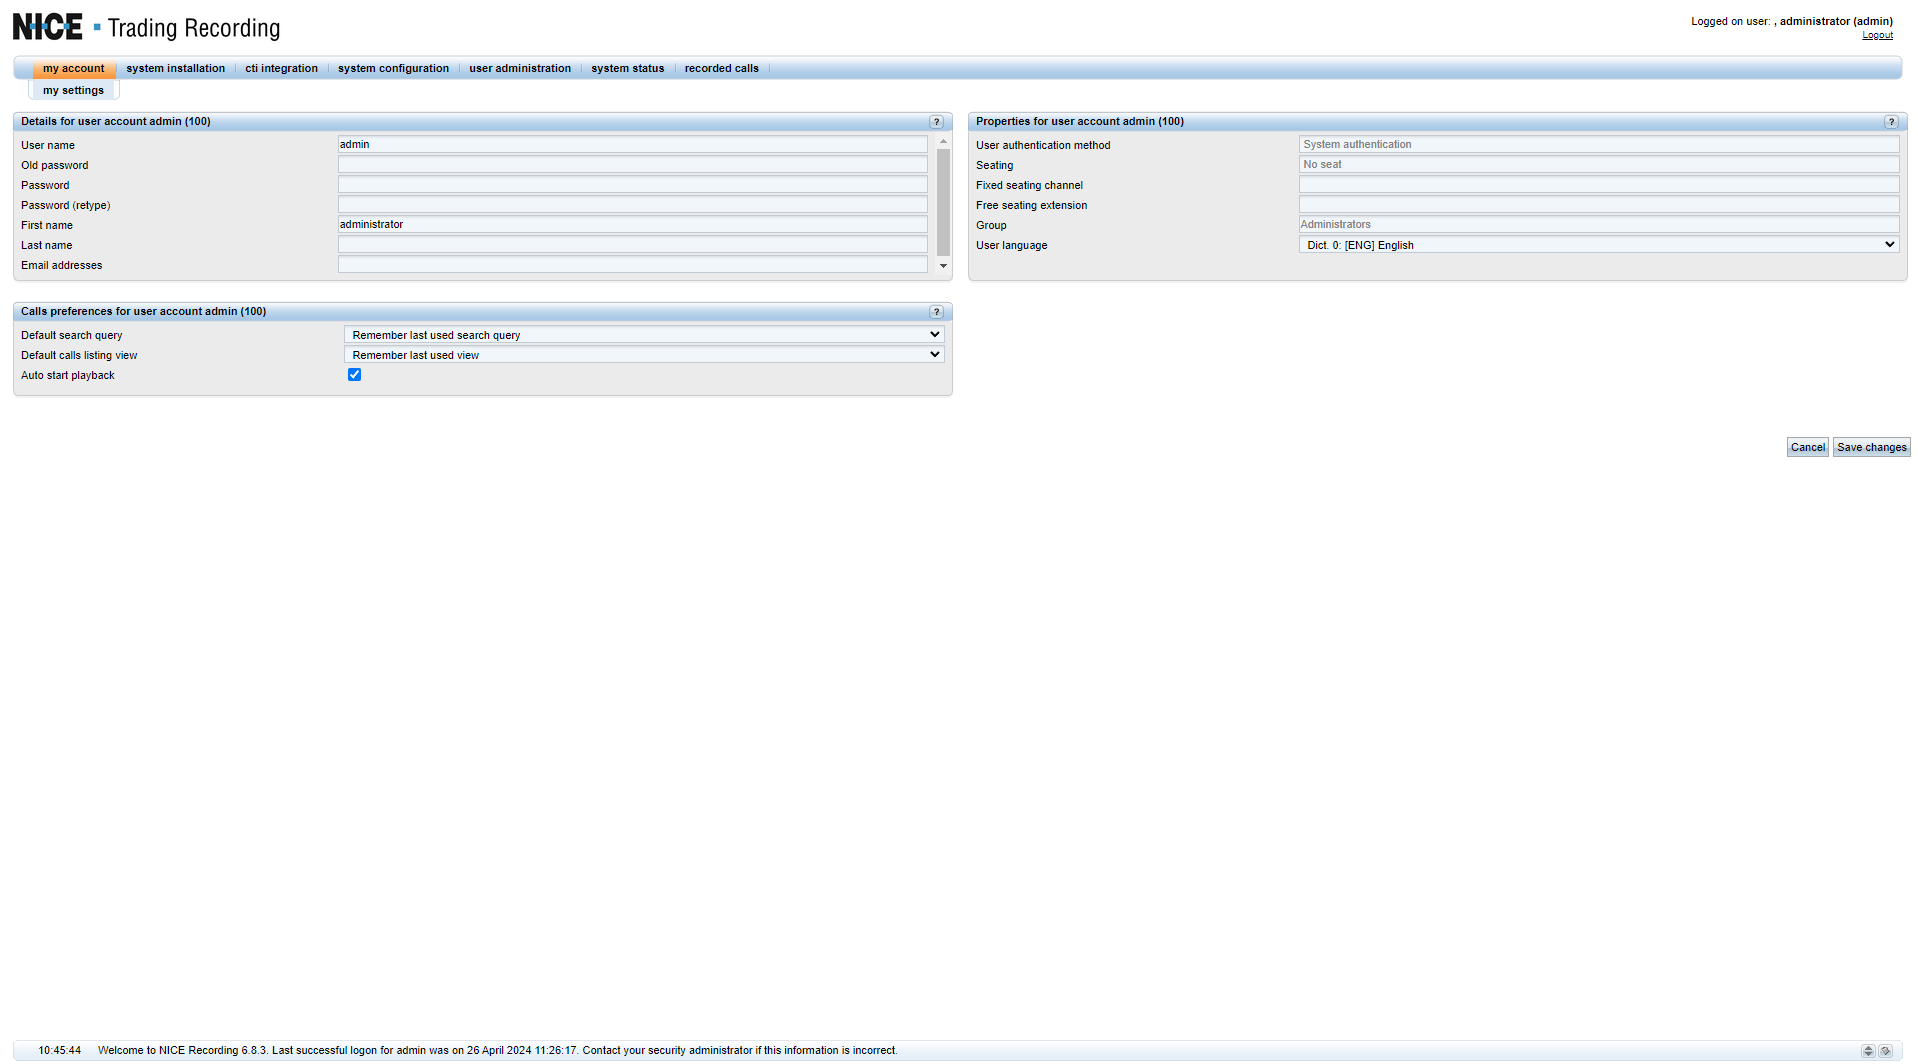
Task: Open the User language dropdown
Action: click(1598, 245)
